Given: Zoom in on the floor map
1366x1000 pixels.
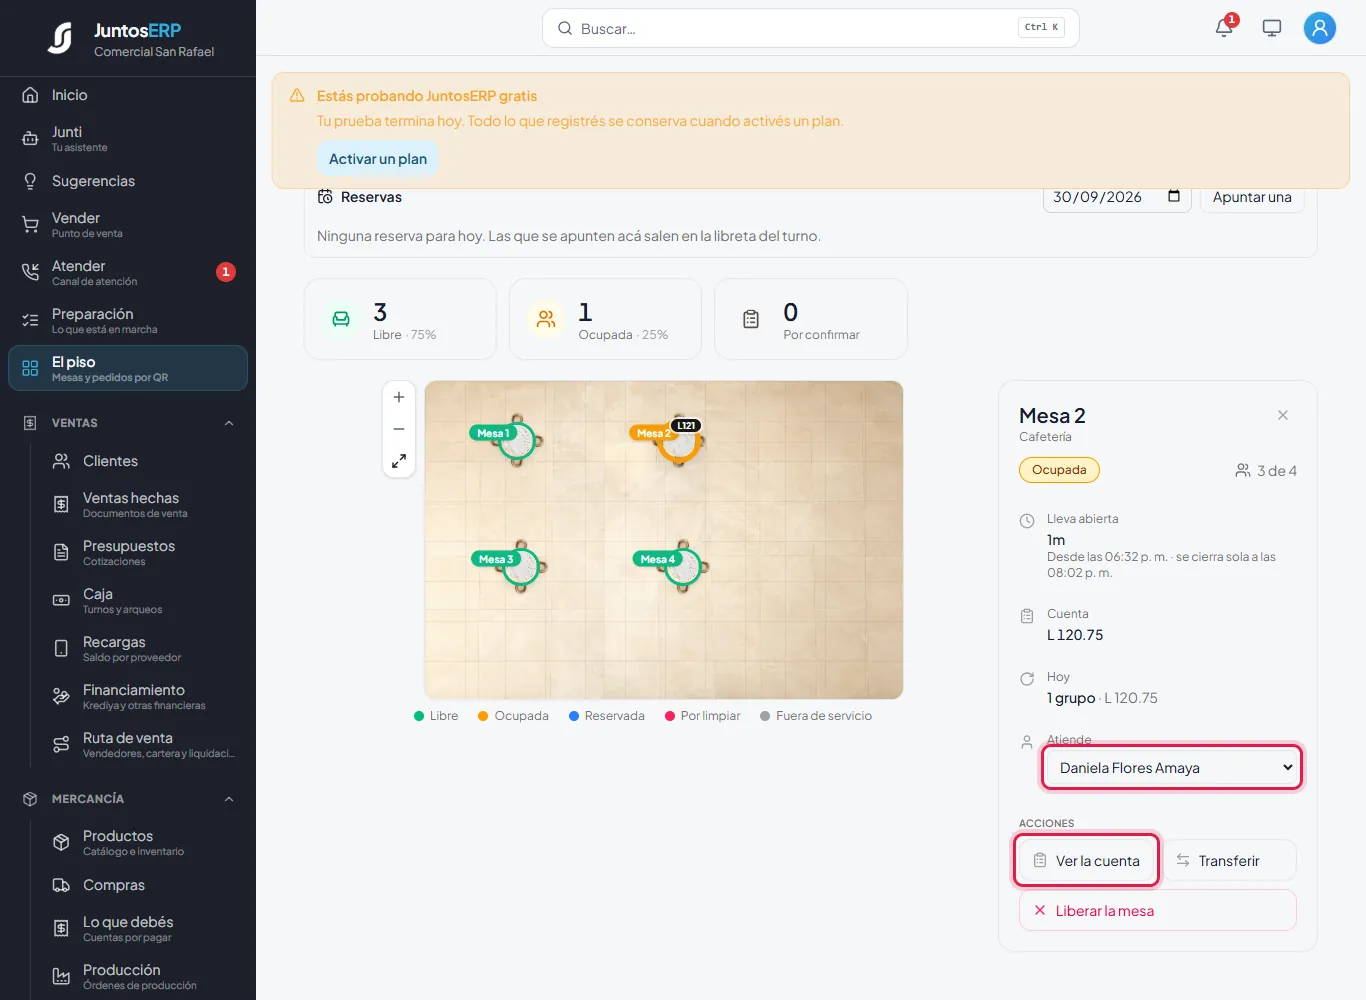Looking at the screenshot, I should point(399,397).
